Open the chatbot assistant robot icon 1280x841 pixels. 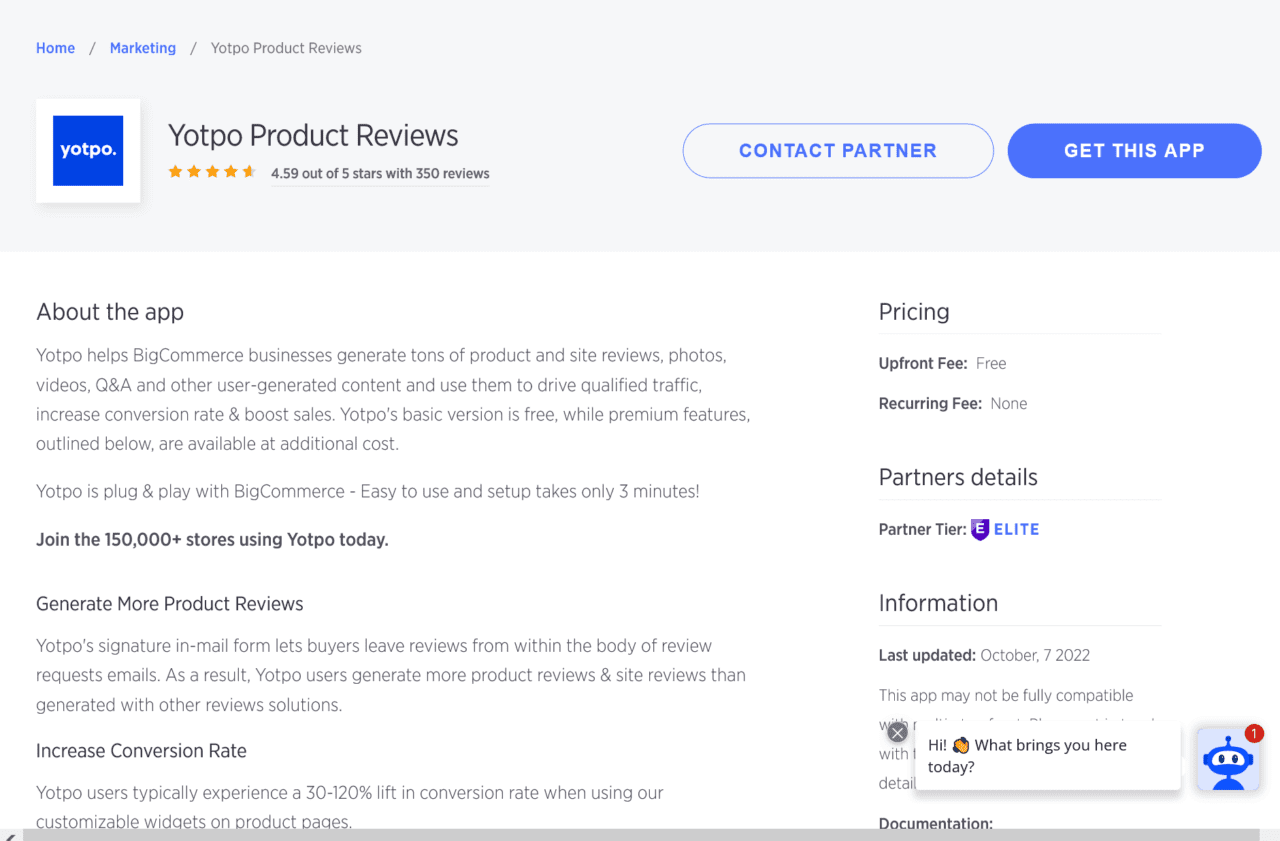click(x=1228, y=760)
